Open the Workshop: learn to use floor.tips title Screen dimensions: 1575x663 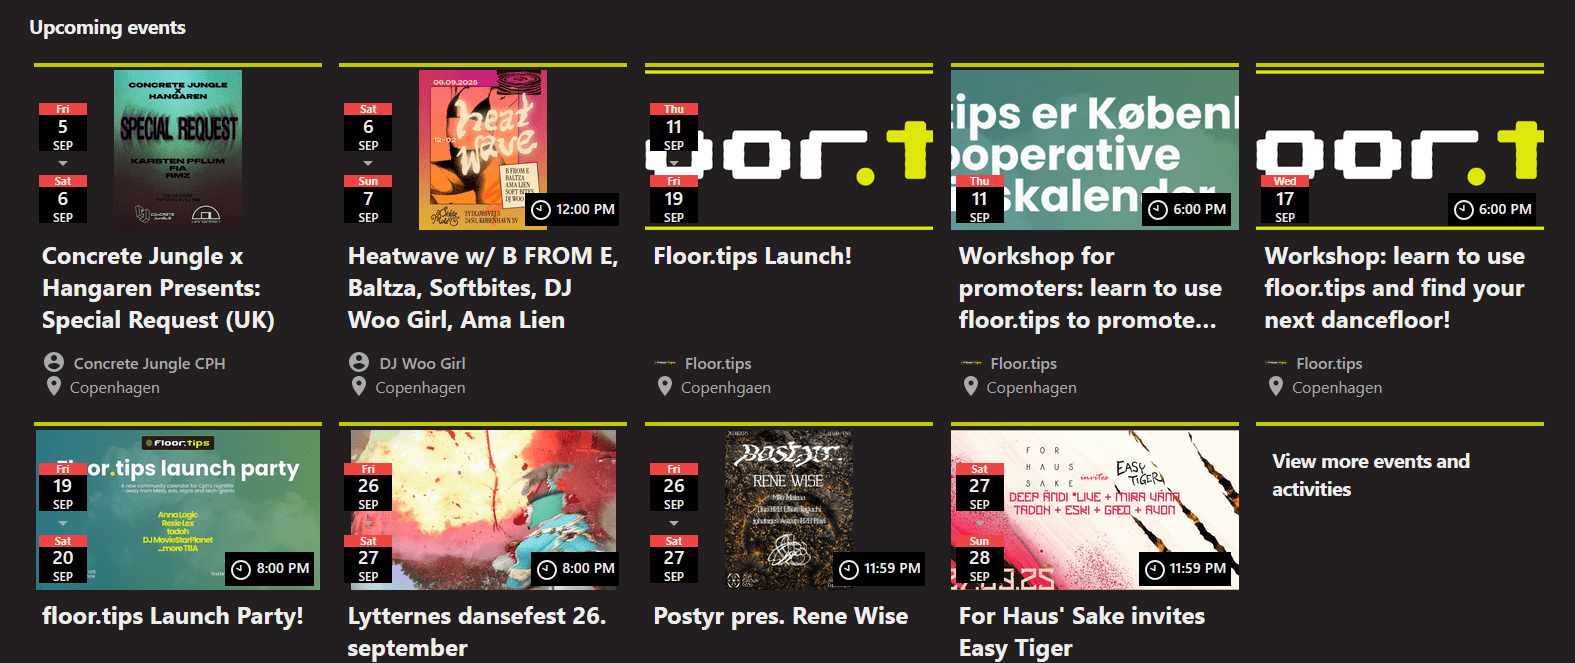(1394, 288)
